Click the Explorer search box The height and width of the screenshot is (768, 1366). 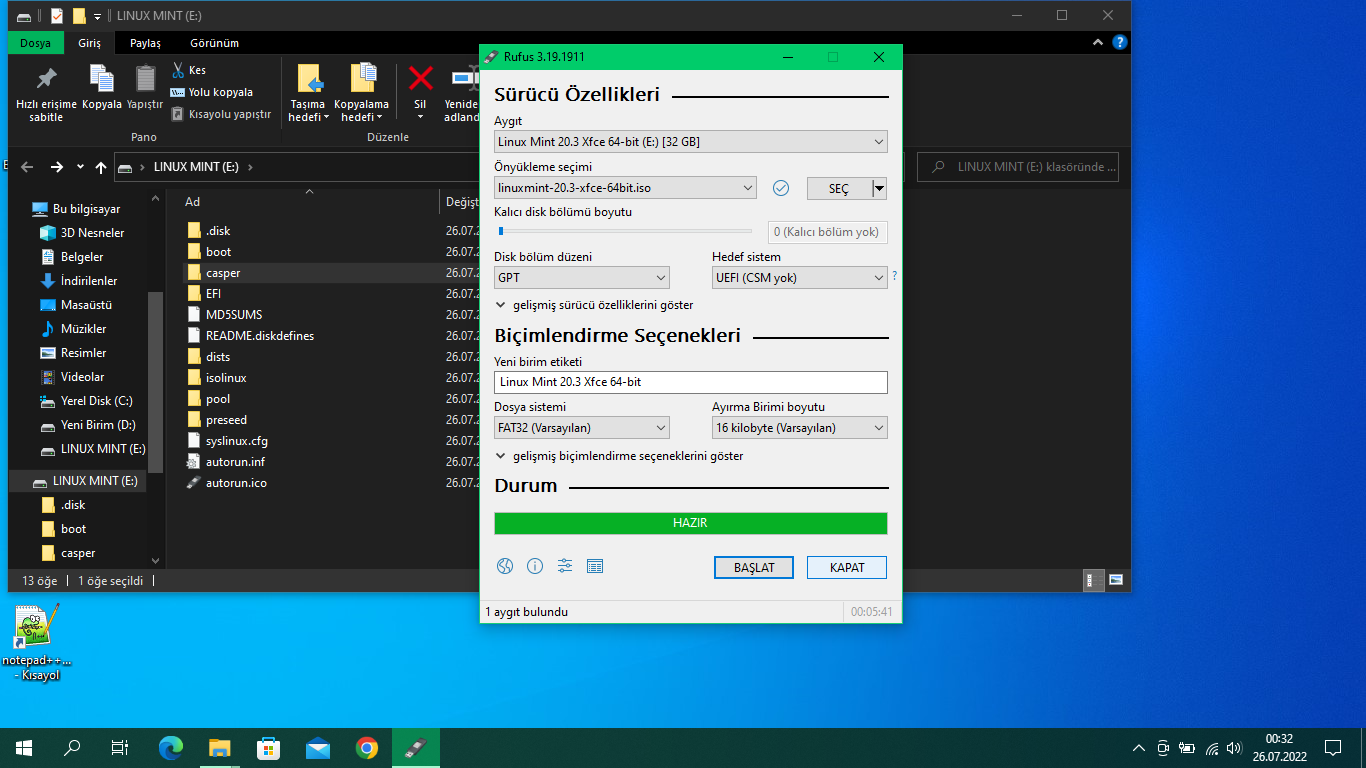pos(1018,167)
